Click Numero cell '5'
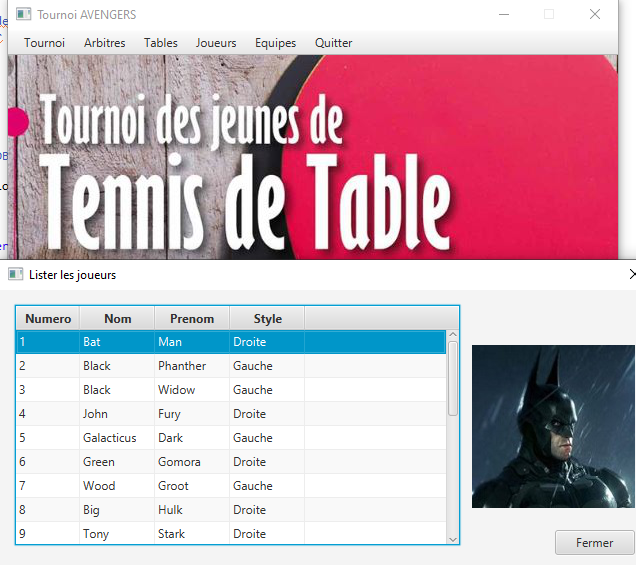This screenshot has width=636, height=565. pos(48,438)
